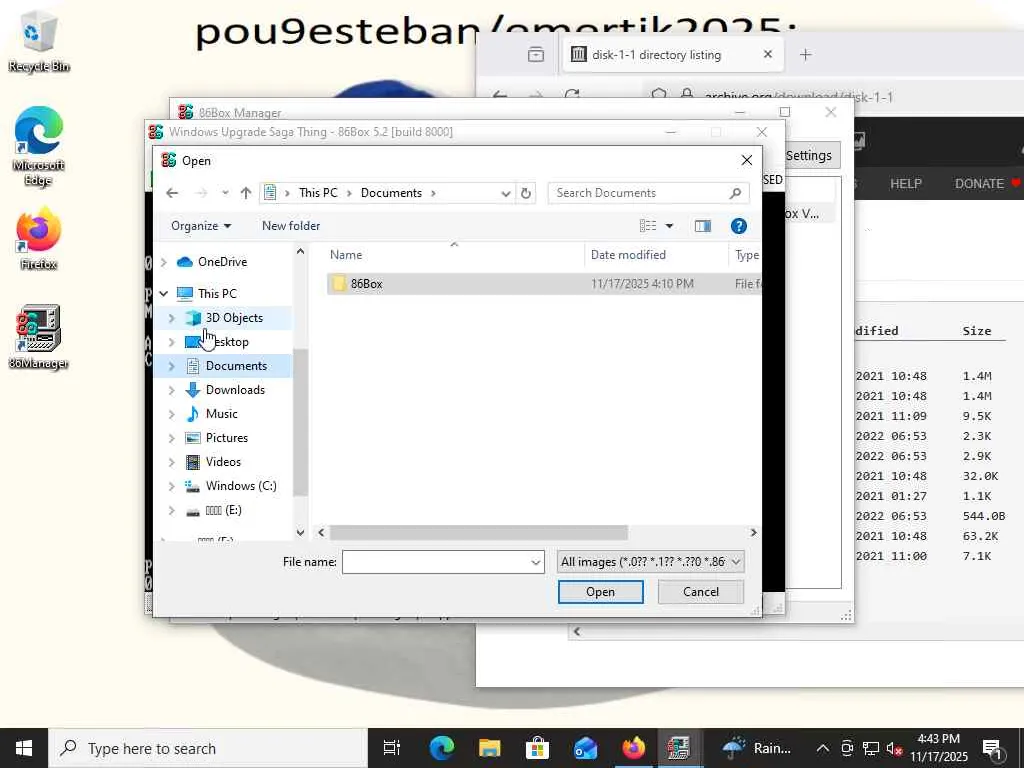Click New folder in toolbar
Image resolution: width=1024 pixels, height=768 pixels.
click(291, 226)
